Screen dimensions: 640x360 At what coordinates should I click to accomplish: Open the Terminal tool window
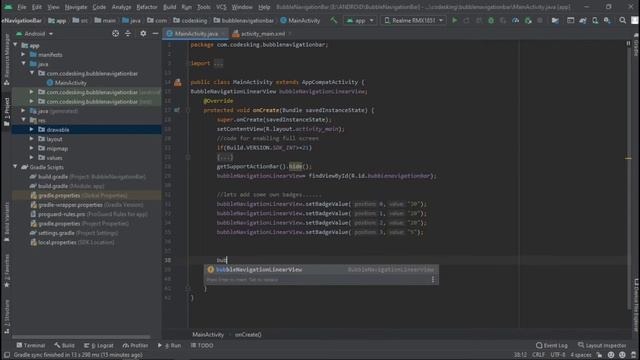[31, 345]
